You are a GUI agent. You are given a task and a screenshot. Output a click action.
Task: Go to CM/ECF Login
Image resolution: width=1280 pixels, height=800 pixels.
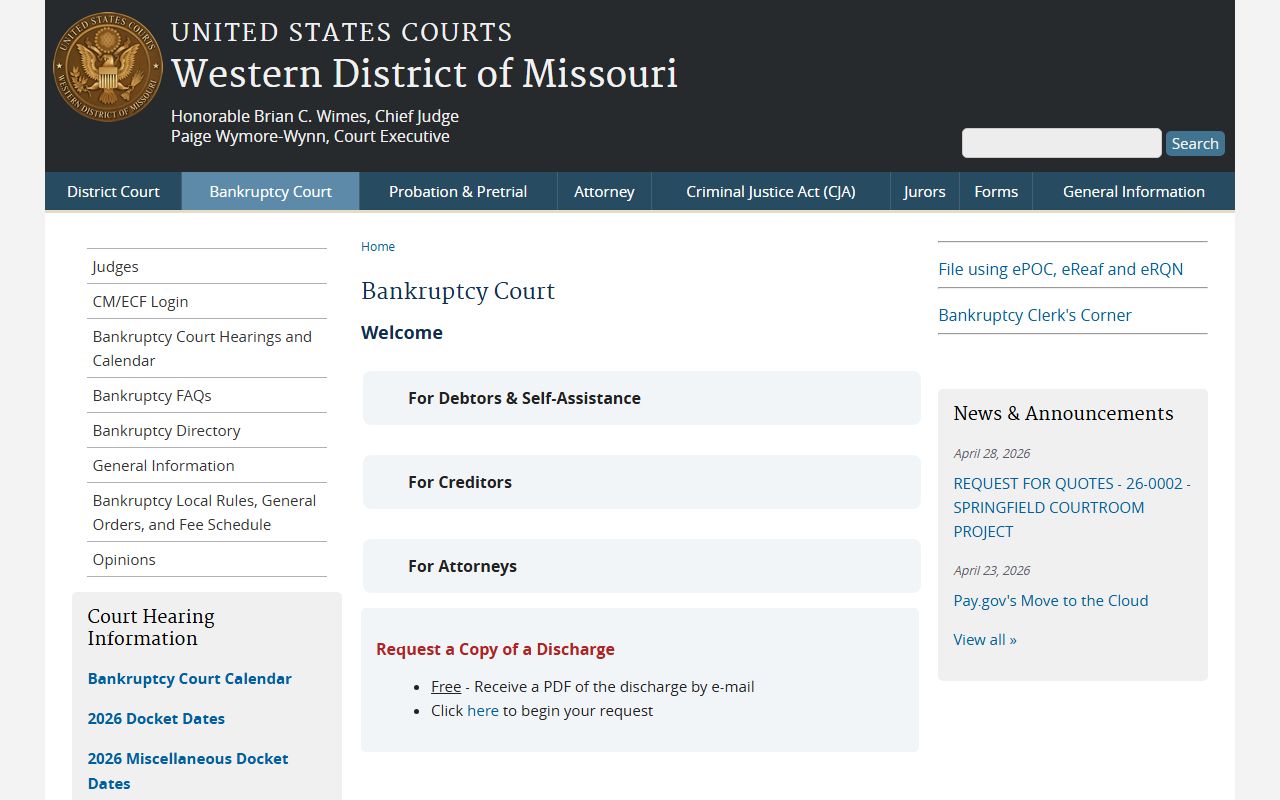coord(207,301)
